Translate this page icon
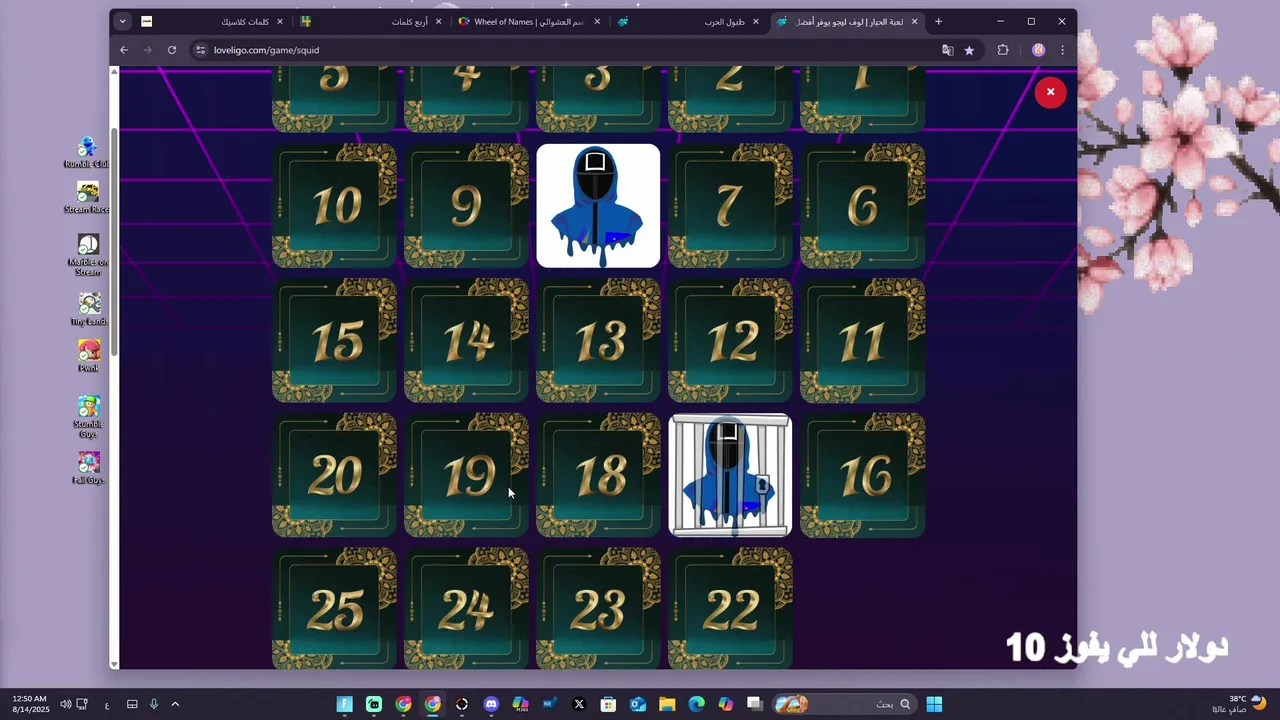The height and width of the screenshot is (720, 1280). coord(947,50)
